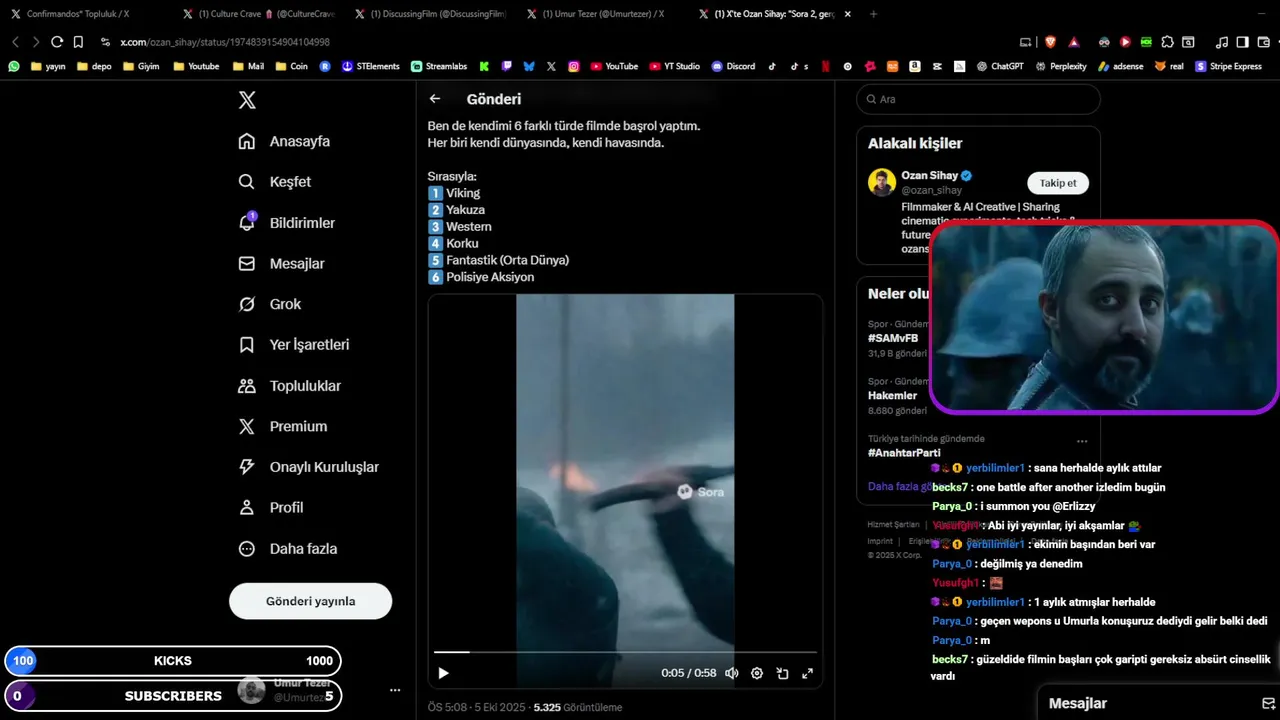This screenshot has height=720, width=1280.
Task: Open account options three dots
Action: point(395,690)
